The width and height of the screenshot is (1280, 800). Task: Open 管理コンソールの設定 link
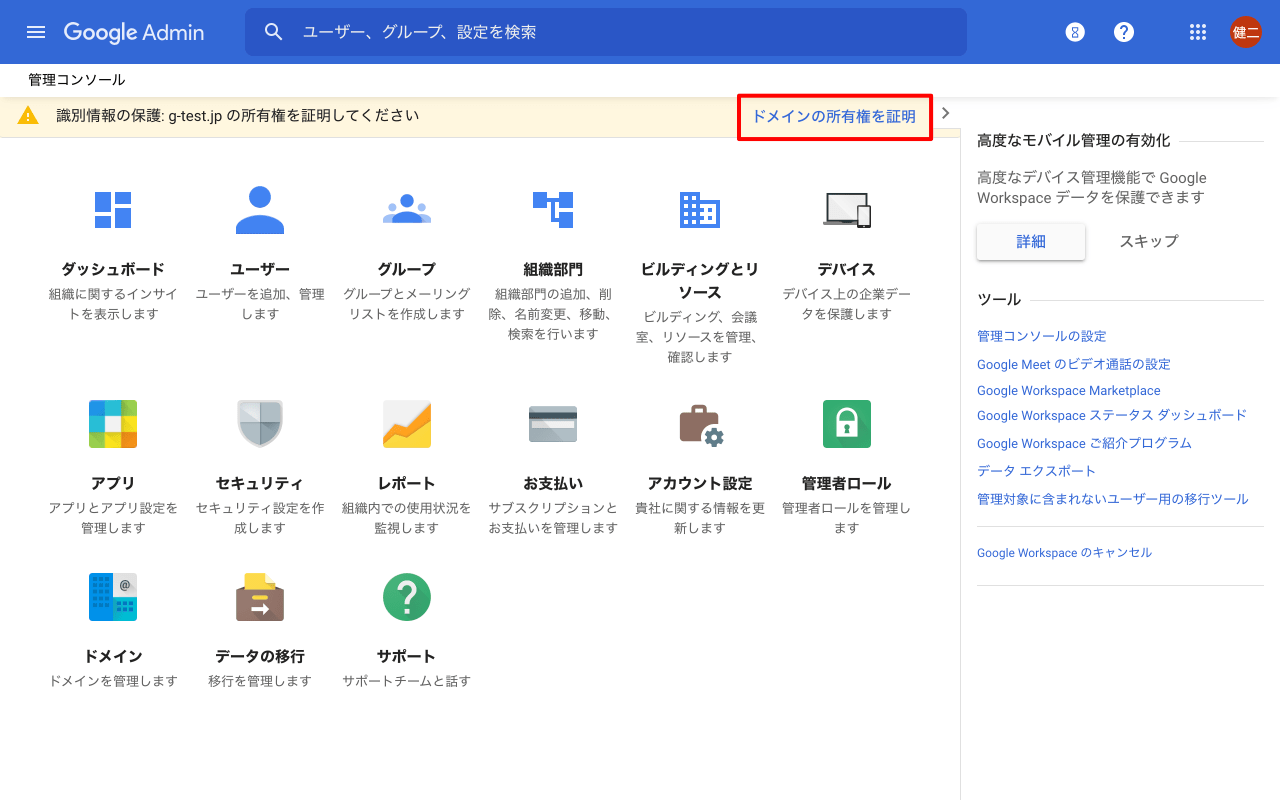[1042, 336]
